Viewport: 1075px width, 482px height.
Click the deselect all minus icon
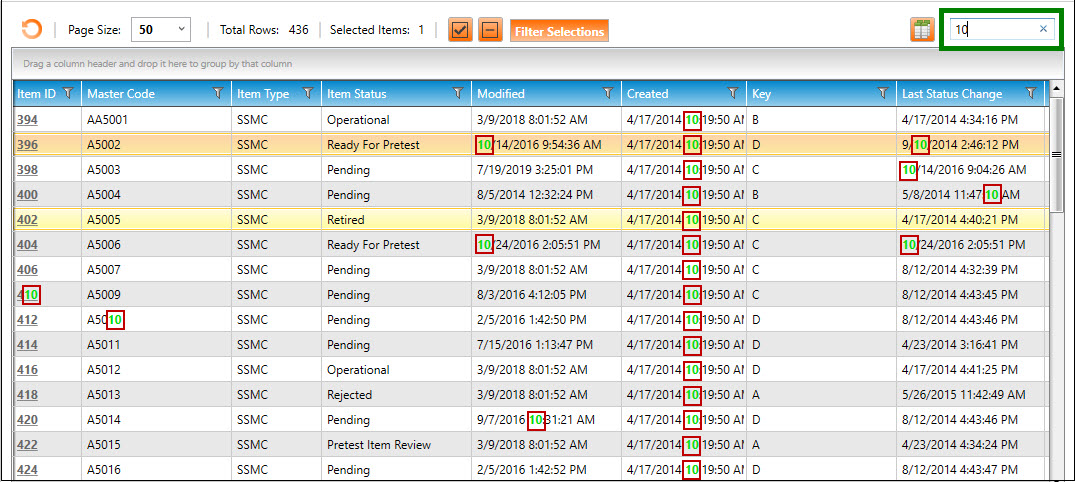(490, 30)
